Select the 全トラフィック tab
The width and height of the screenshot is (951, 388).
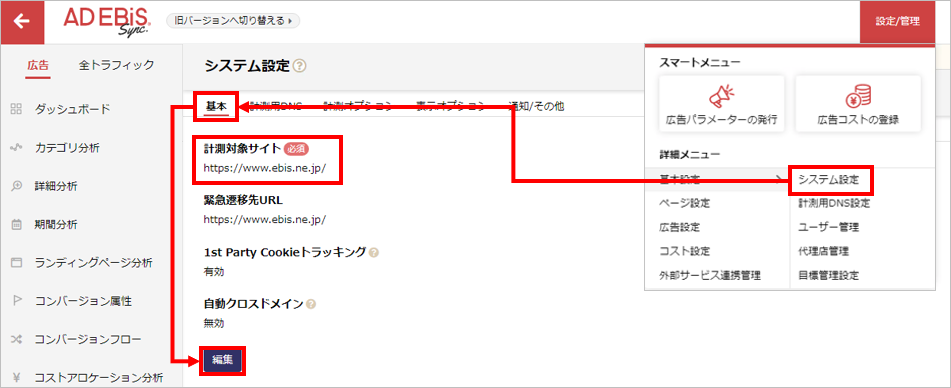116,65
